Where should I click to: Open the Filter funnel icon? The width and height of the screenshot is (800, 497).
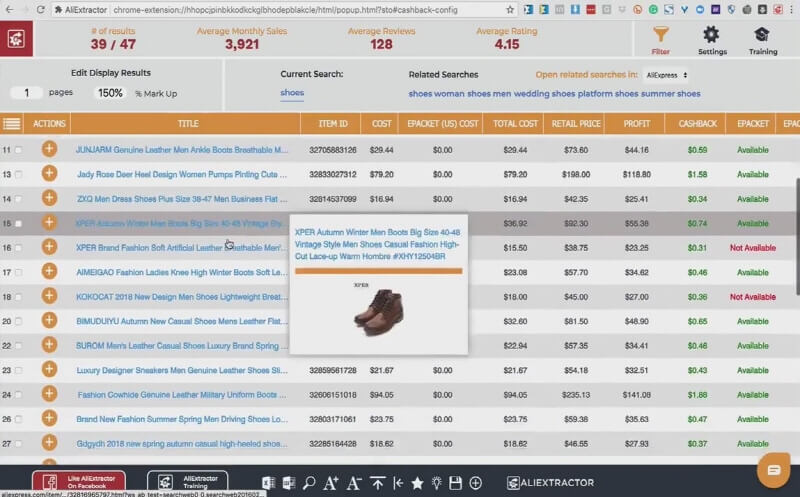[x=660, y=38]
